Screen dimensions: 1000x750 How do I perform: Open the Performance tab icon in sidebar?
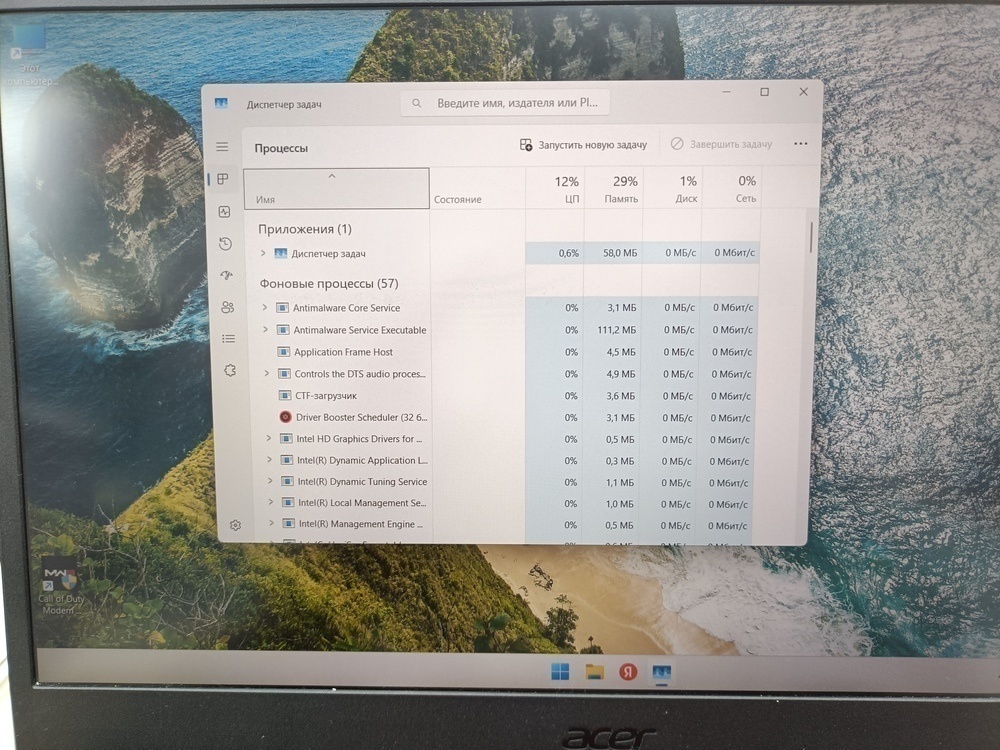[x=224, y=212]
